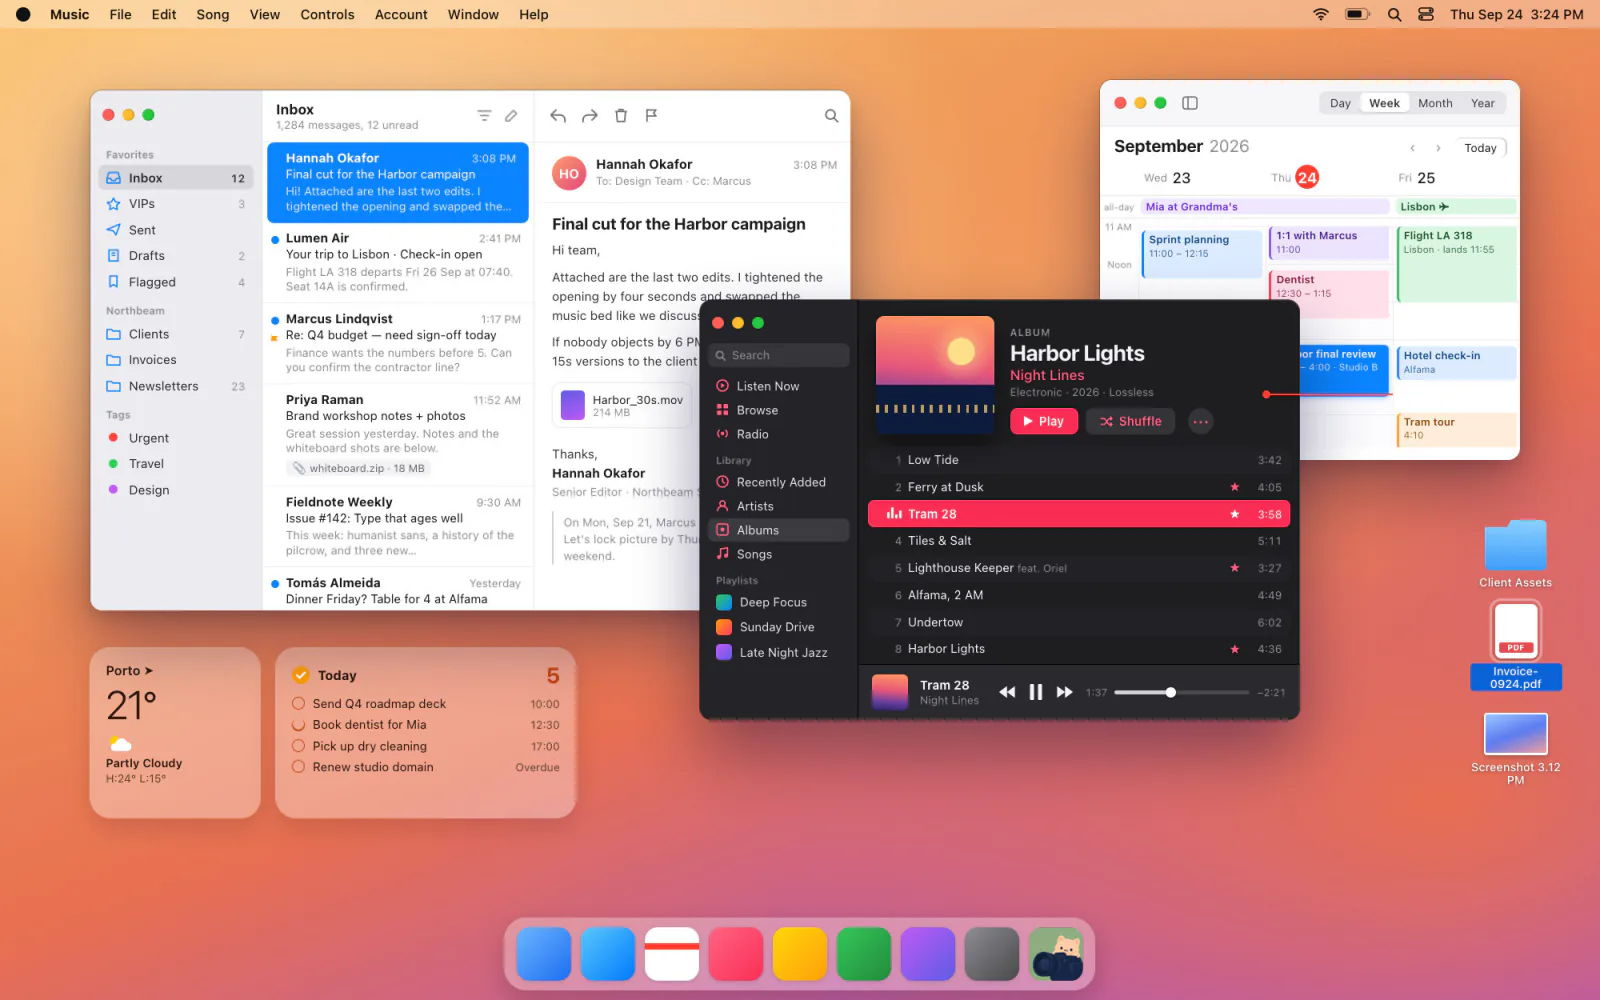Viewport: 1600px width, 1000px height.
Task: Go to previous week in Calendar
Action: 1412,148
